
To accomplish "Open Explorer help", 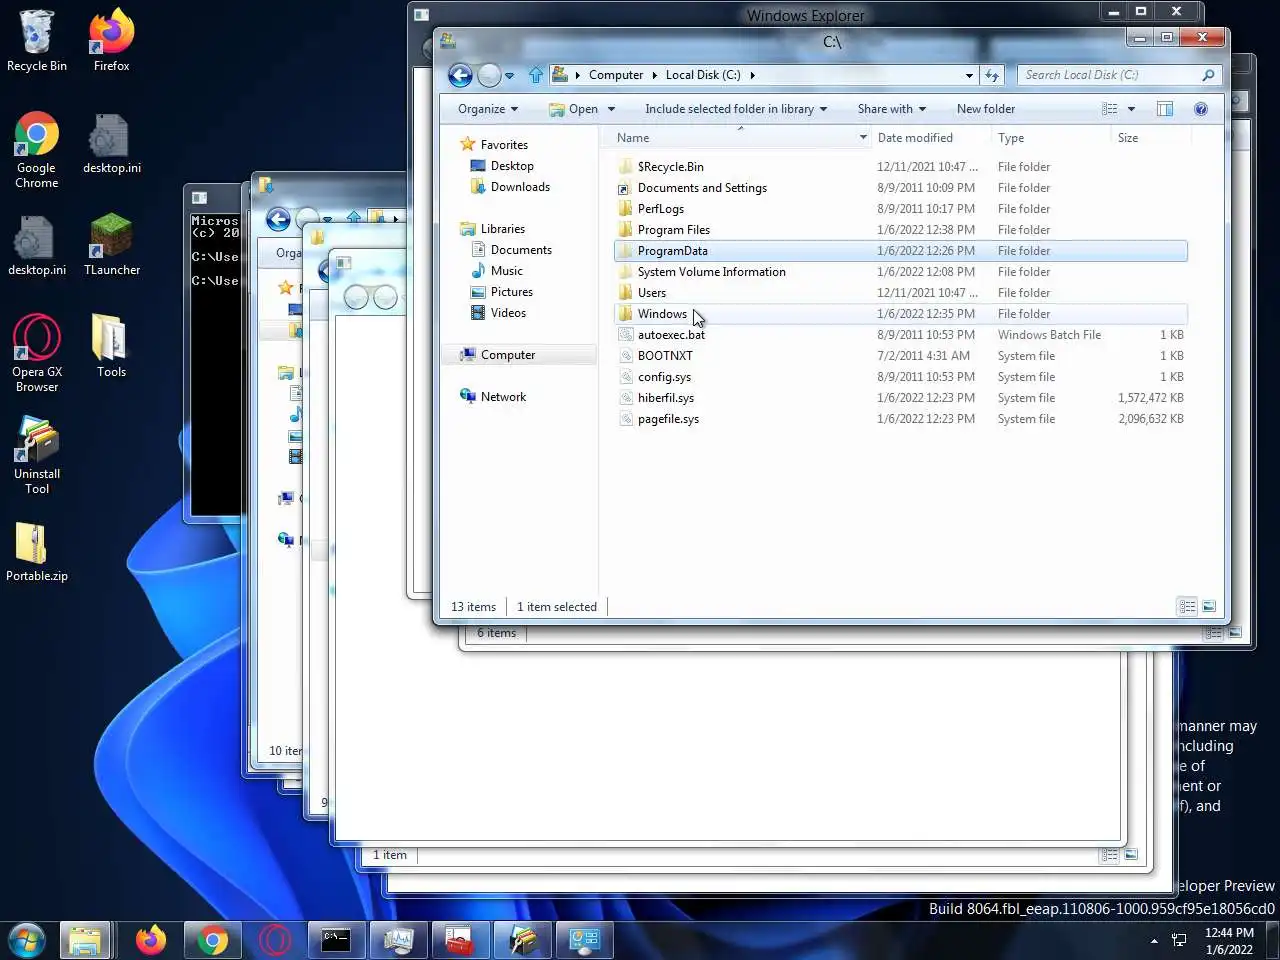I will pyautogui.click(x=1201, y=109).
